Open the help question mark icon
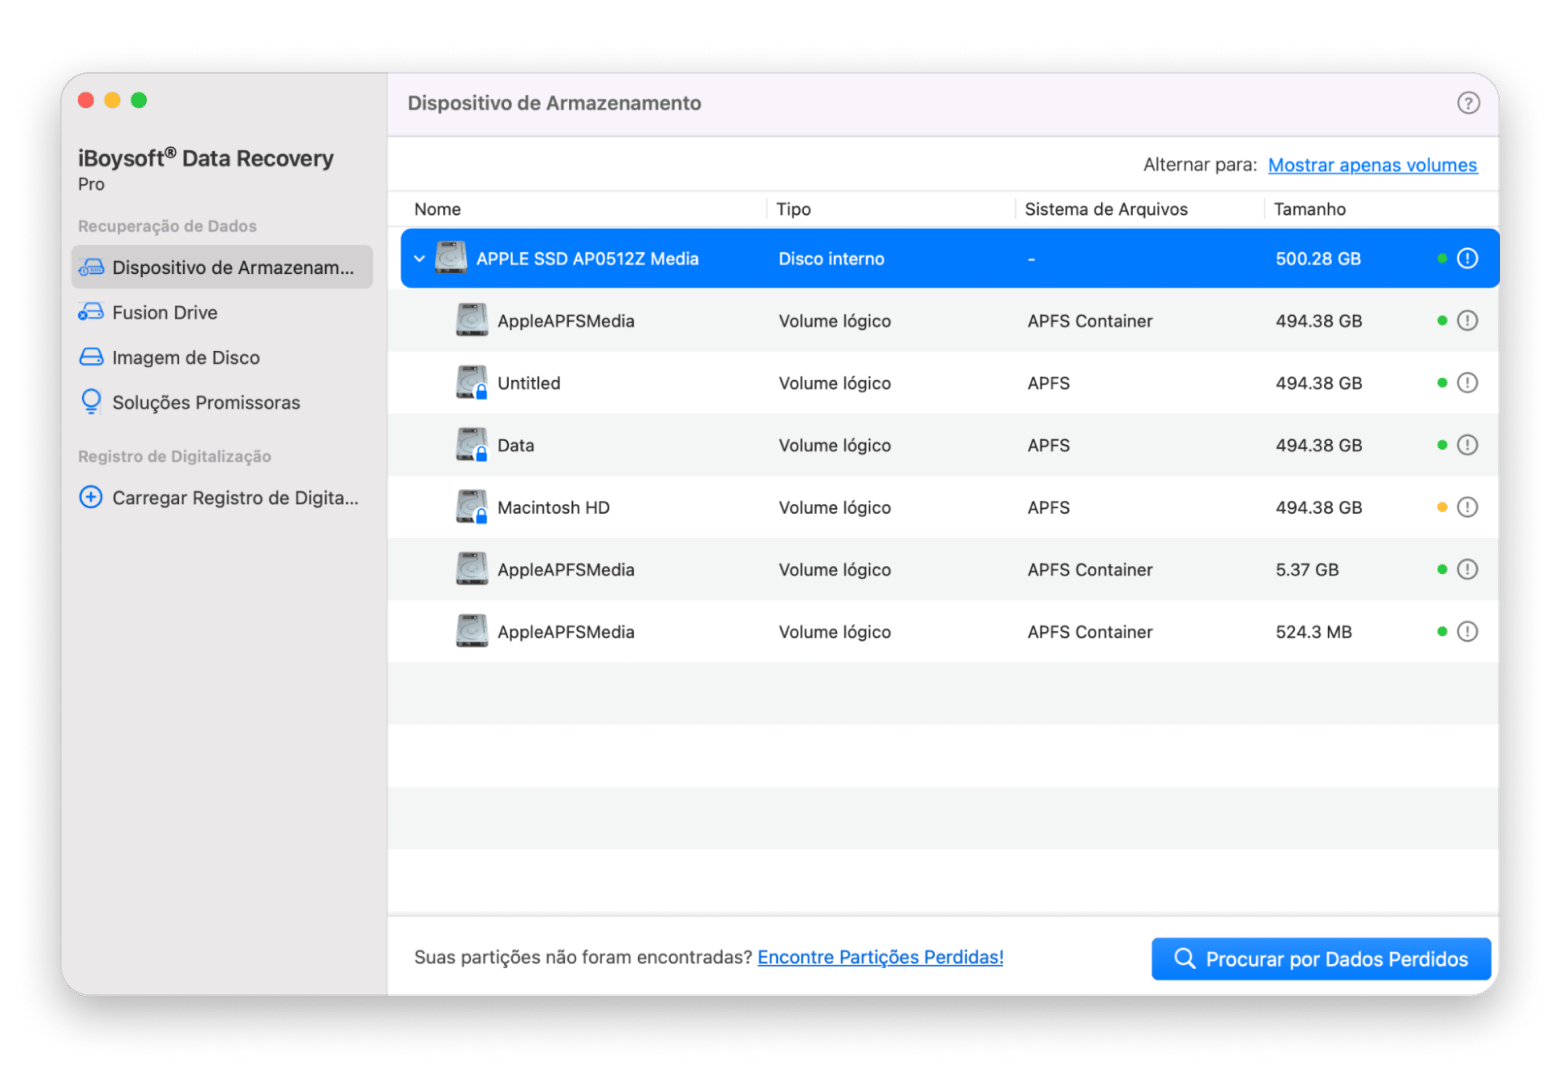Screen dimensions: 1560x1076 coord(1467,103)
